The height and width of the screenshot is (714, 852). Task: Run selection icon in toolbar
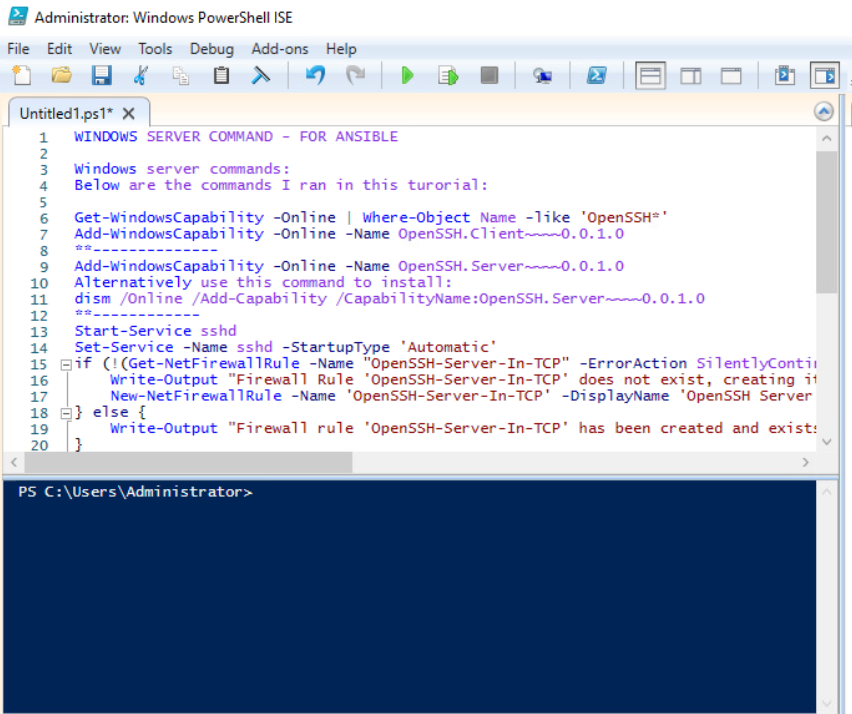(448, 75)
